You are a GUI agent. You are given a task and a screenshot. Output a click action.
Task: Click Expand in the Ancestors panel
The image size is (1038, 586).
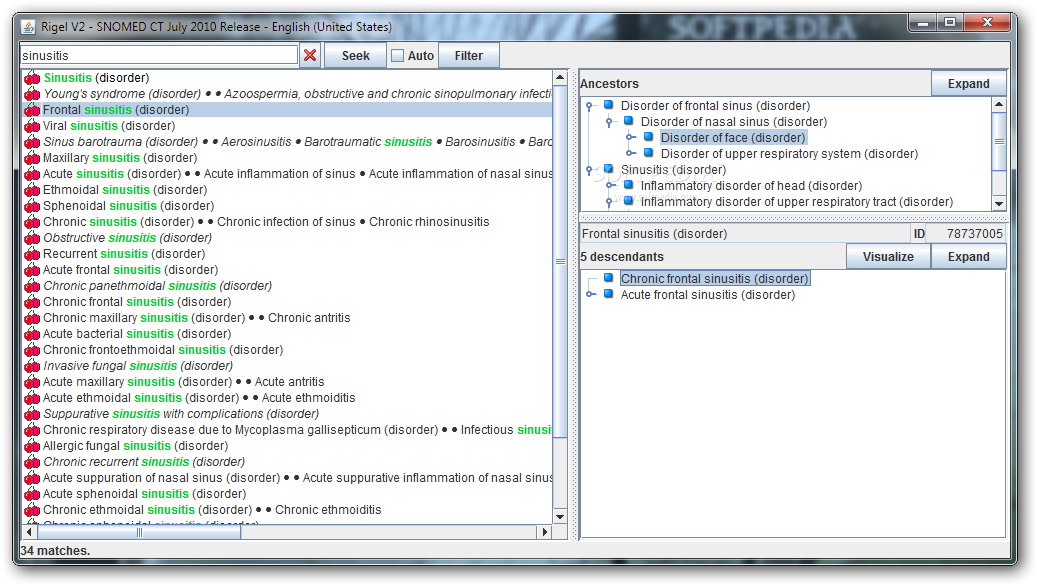click(x=968, y=83)
